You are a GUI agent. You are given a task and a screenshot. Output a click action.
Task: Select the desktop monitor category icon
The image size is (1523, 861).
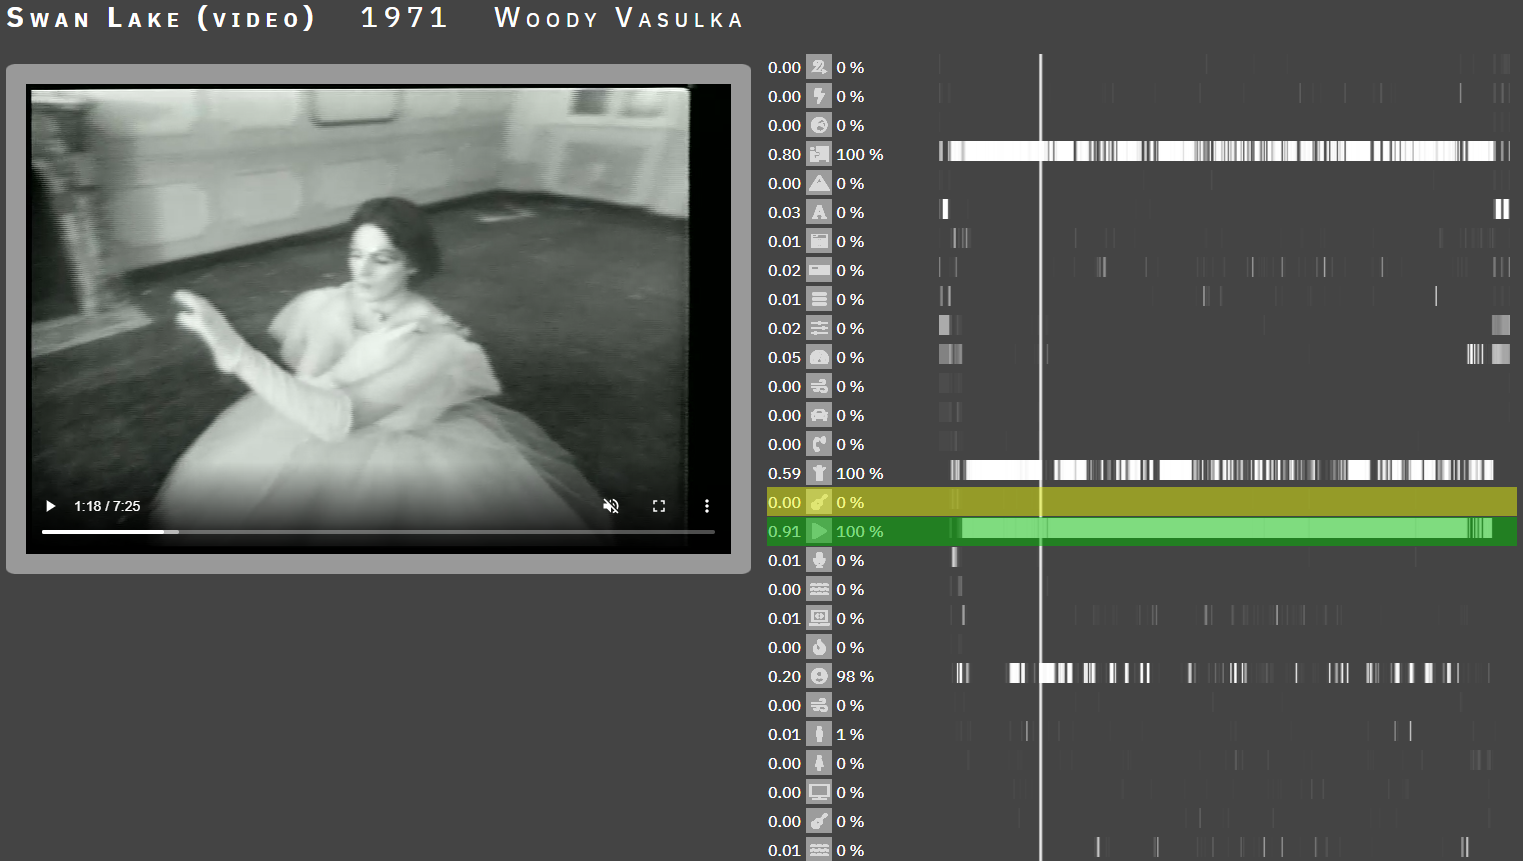(x=819, y=792)
